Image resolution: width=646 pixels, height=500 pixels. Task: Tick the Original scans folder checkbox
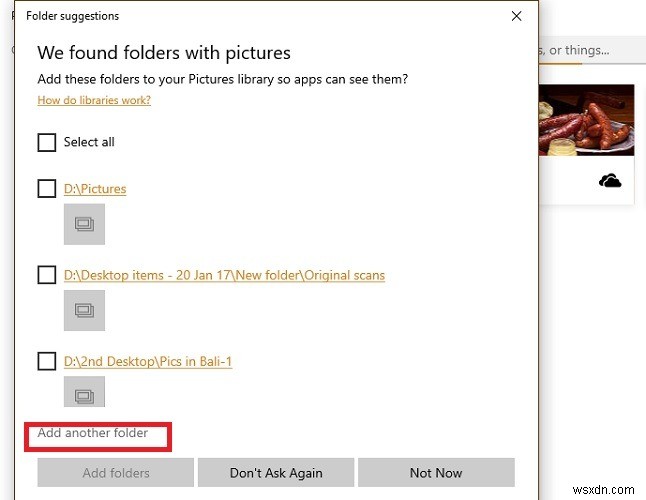47,275
